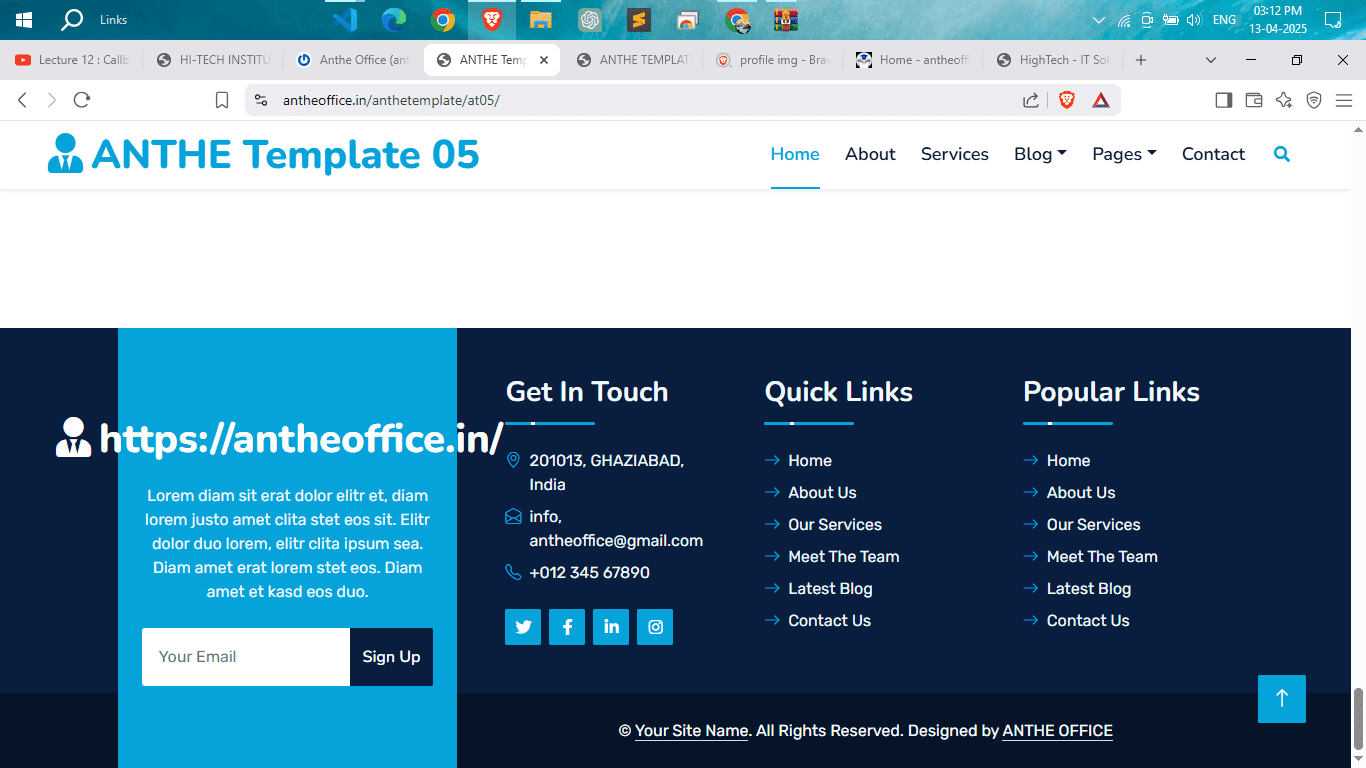
Task: Click the Facebook social icon
Action: point(567,627)
